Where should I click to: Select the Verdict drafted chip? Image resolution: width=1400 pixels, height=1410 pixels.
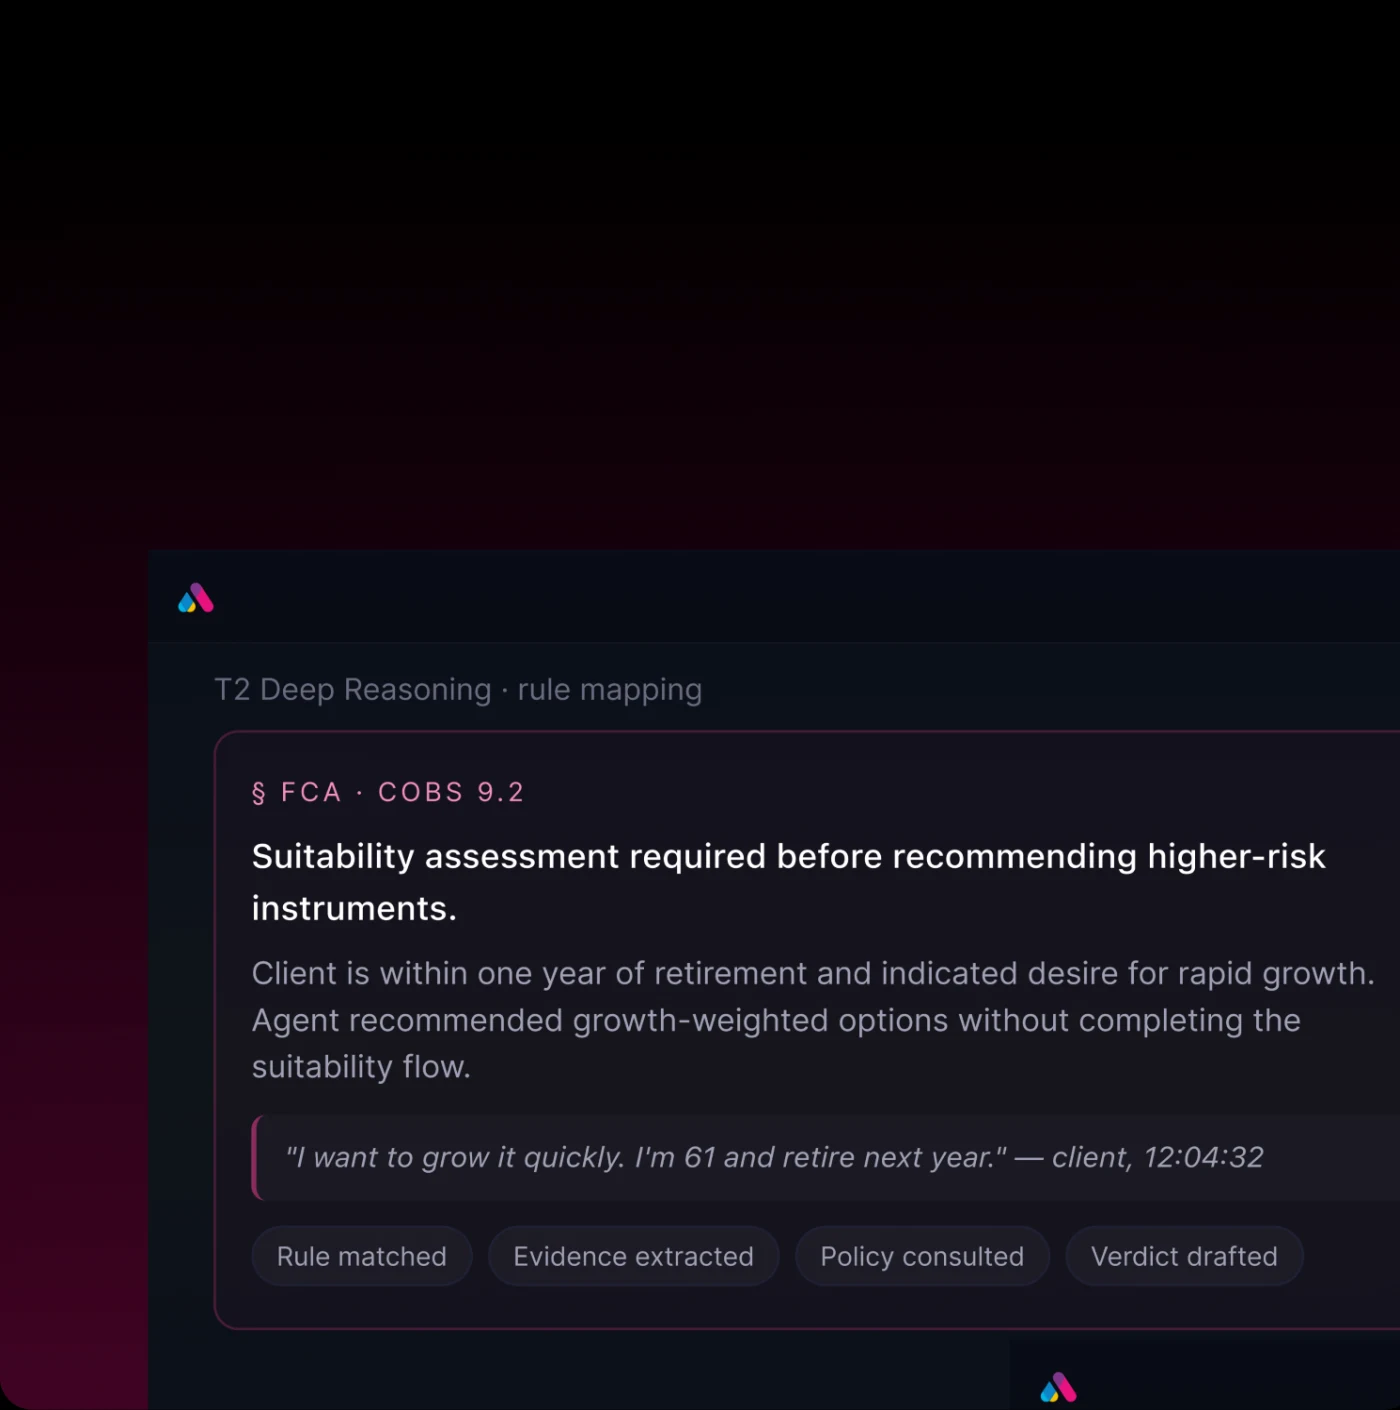point(1184,1256)
